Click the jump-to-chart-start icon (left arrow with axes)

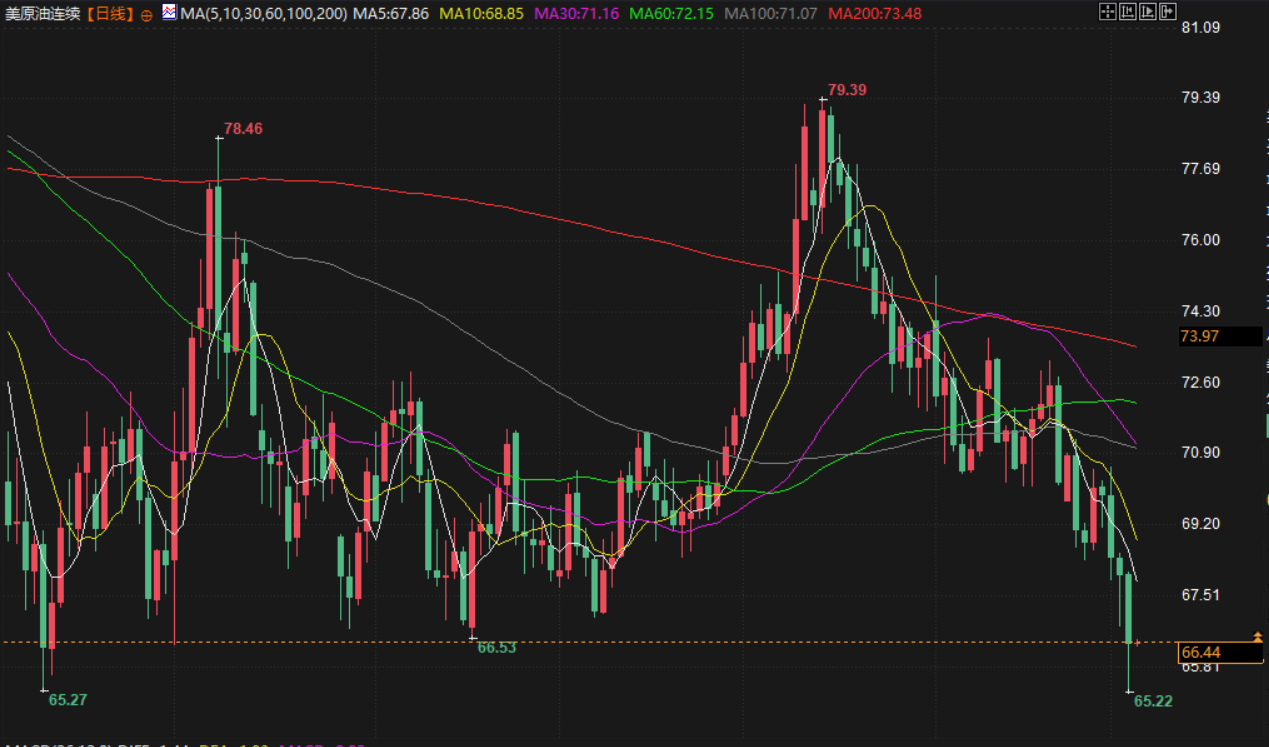tap(1127, 12)
